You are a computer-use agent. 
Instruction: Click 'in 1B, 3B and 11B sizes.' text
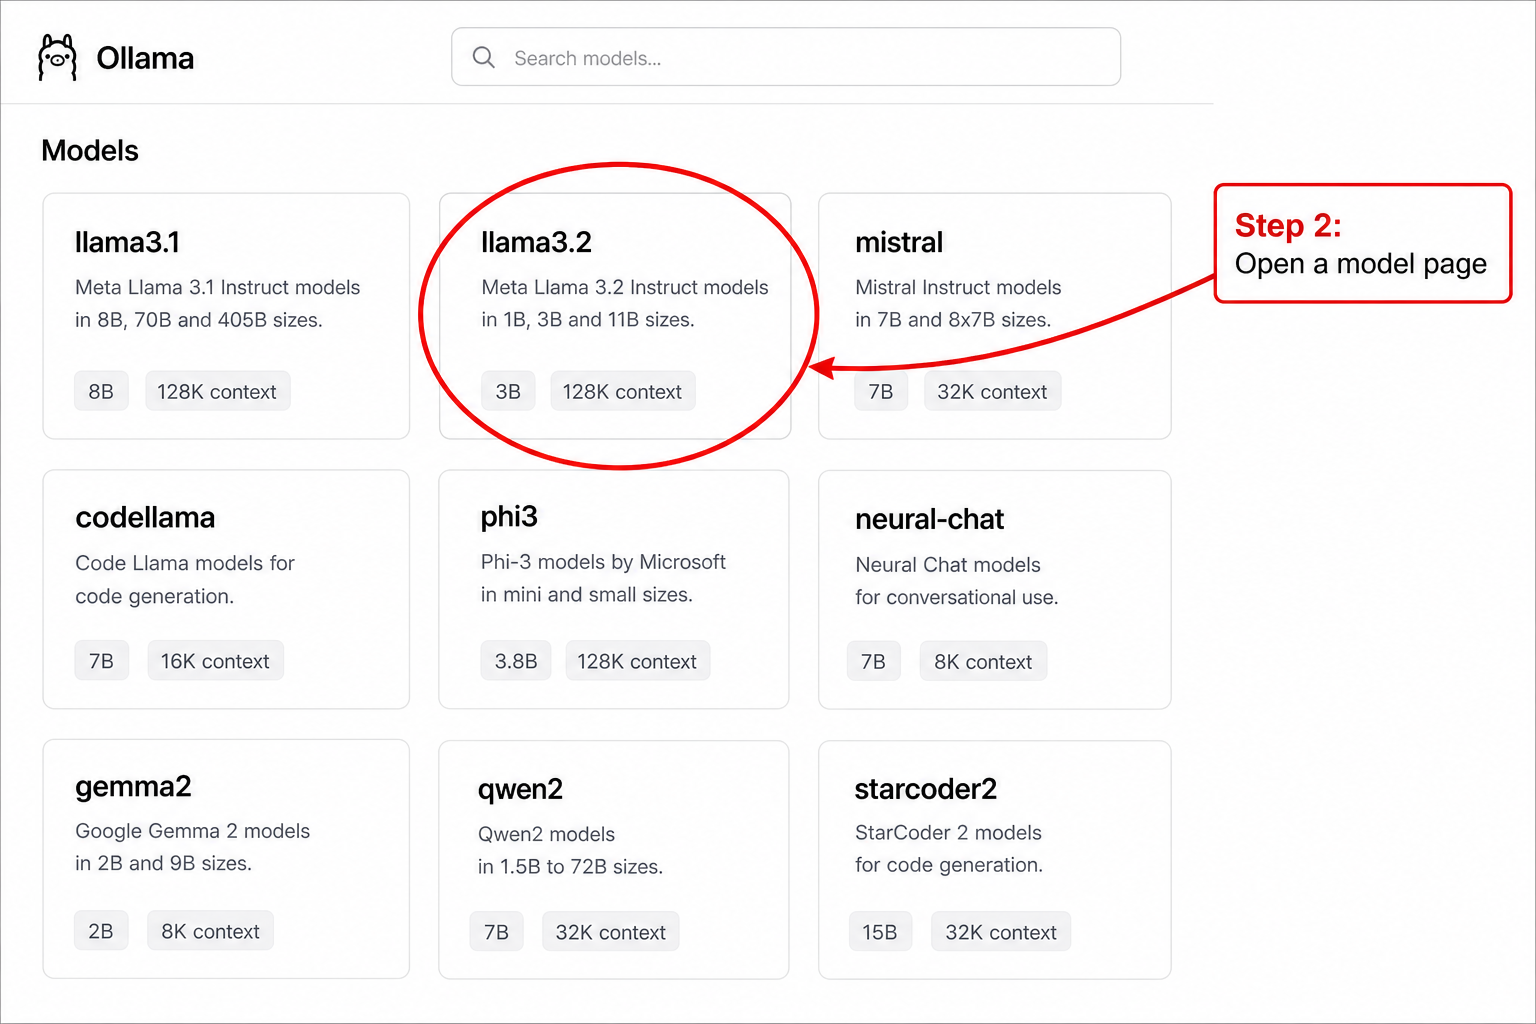pos(588,320)
